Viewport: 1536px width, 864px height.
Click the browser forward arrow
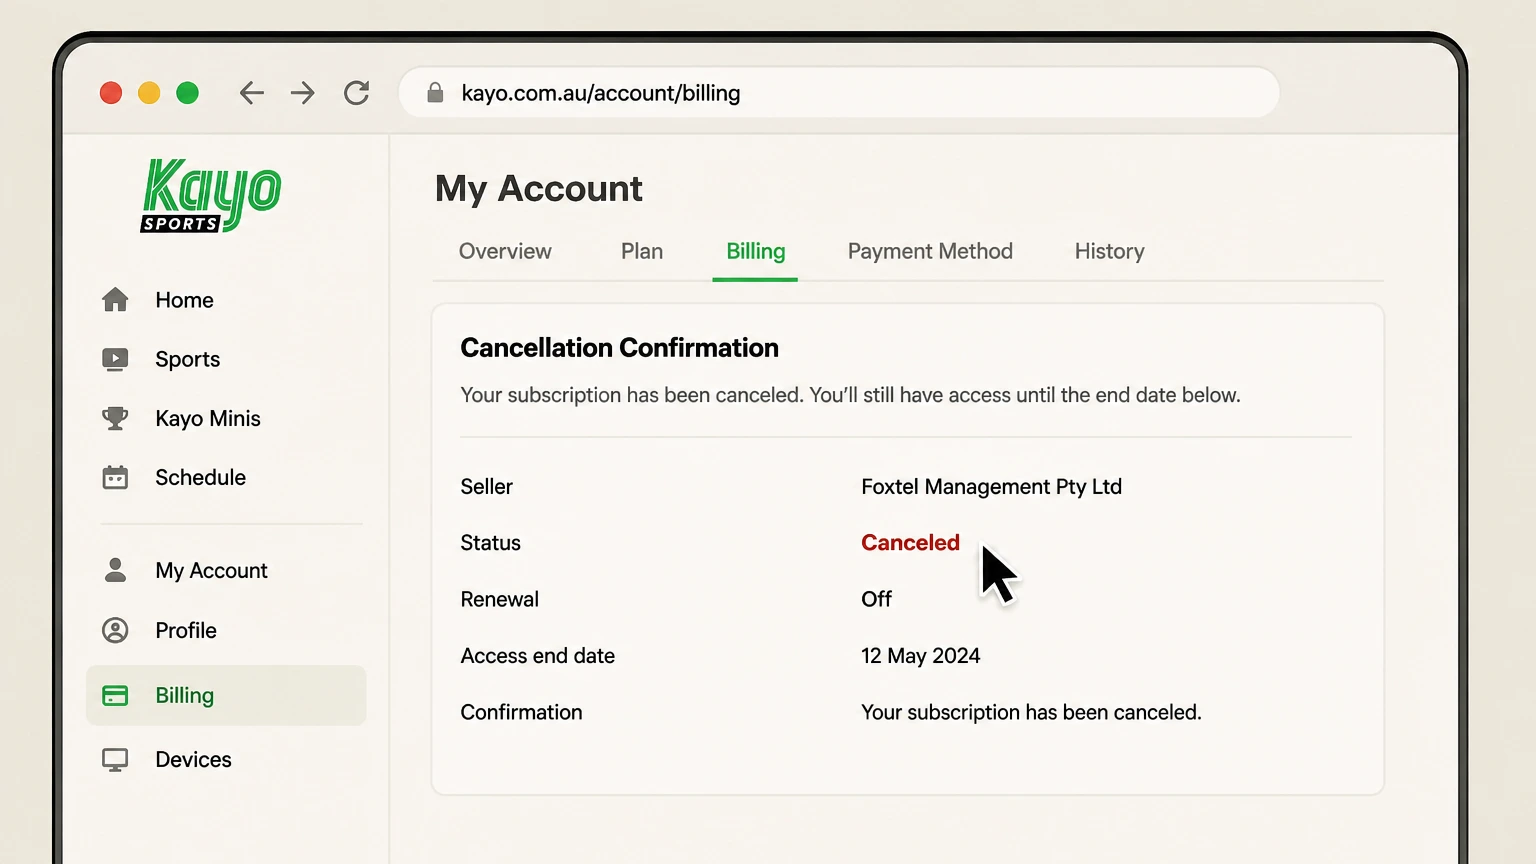click(x=303, y=93)
